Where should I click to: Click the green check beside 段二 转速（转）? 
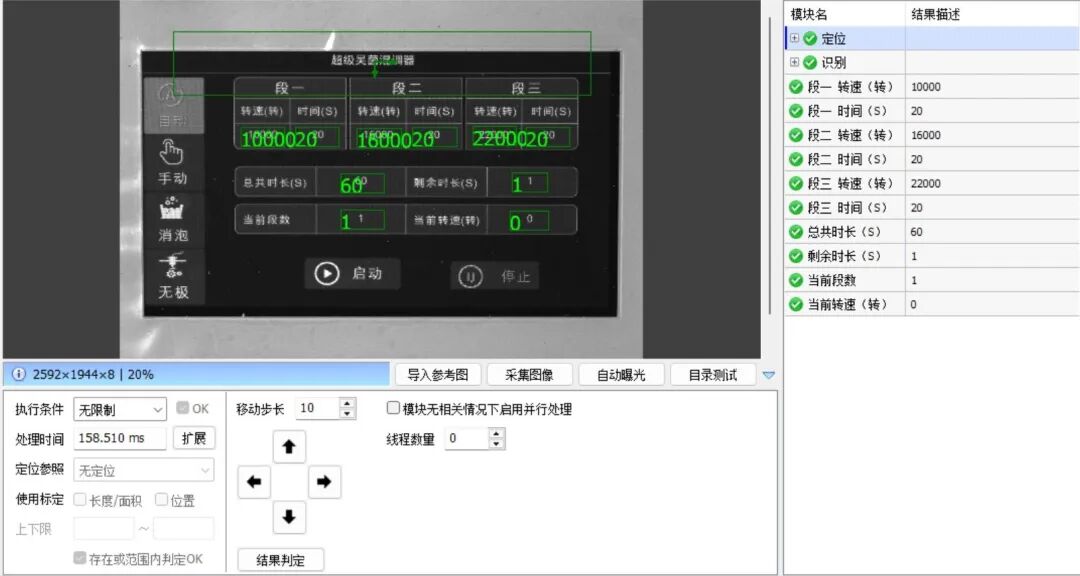(x=796, y=135)
